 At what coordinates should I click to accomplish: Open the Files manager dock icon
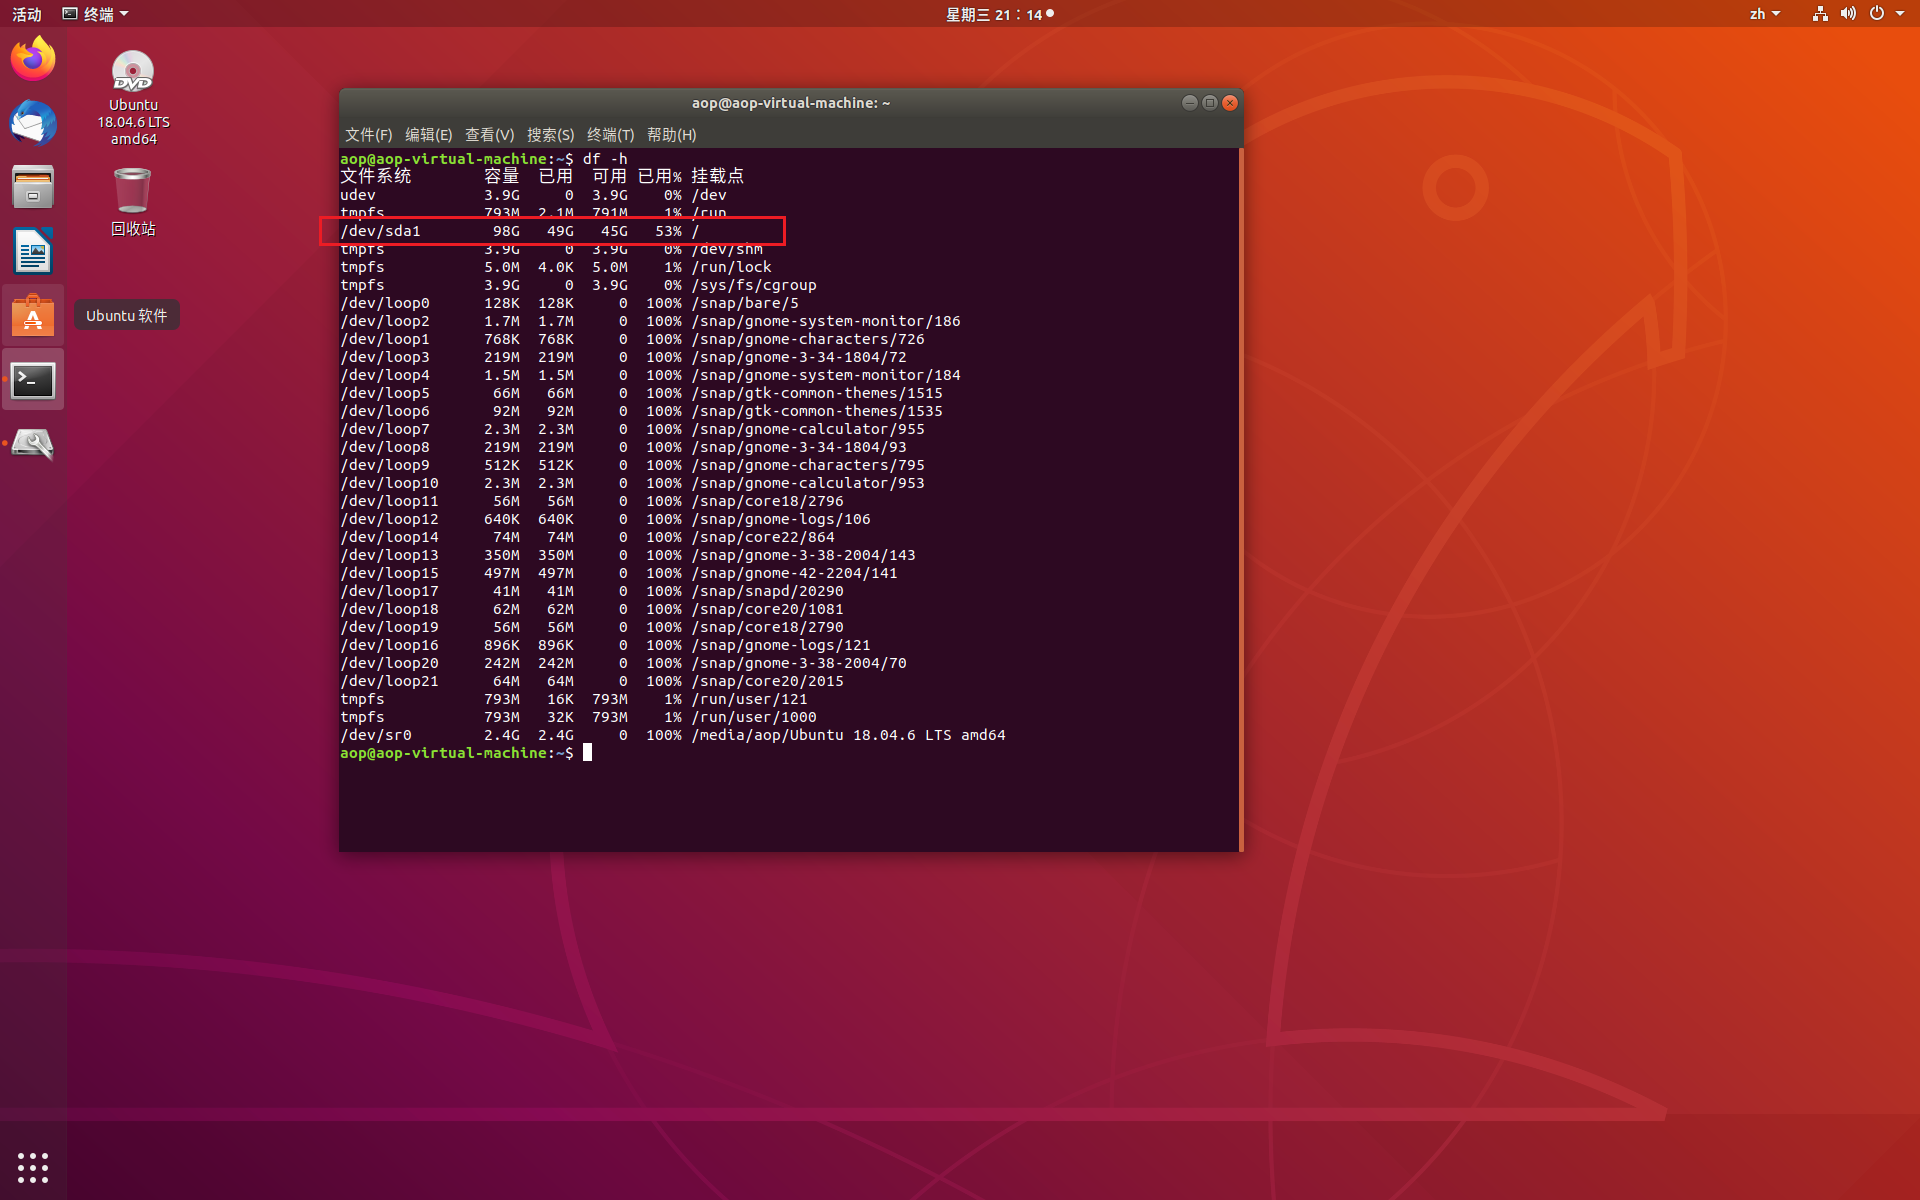[33, 187]
